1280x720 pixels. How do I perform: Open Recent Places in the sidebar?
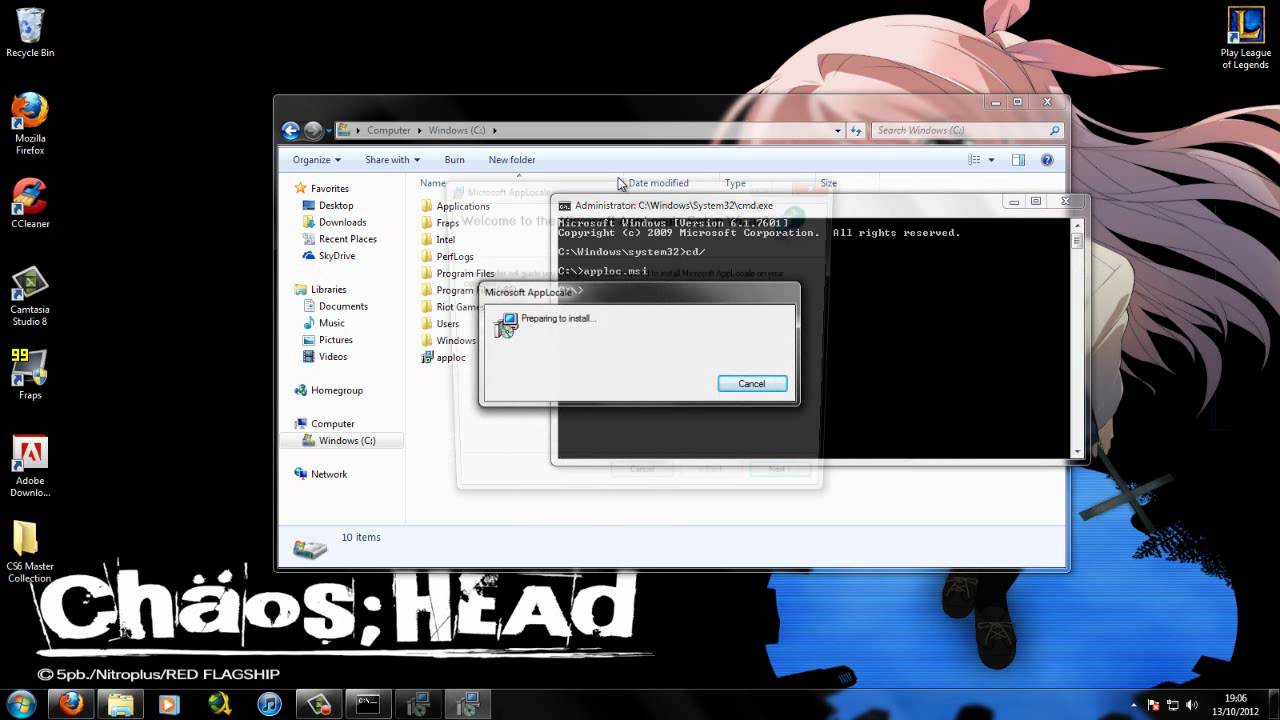pyautogui.click(x=347, y=239)
